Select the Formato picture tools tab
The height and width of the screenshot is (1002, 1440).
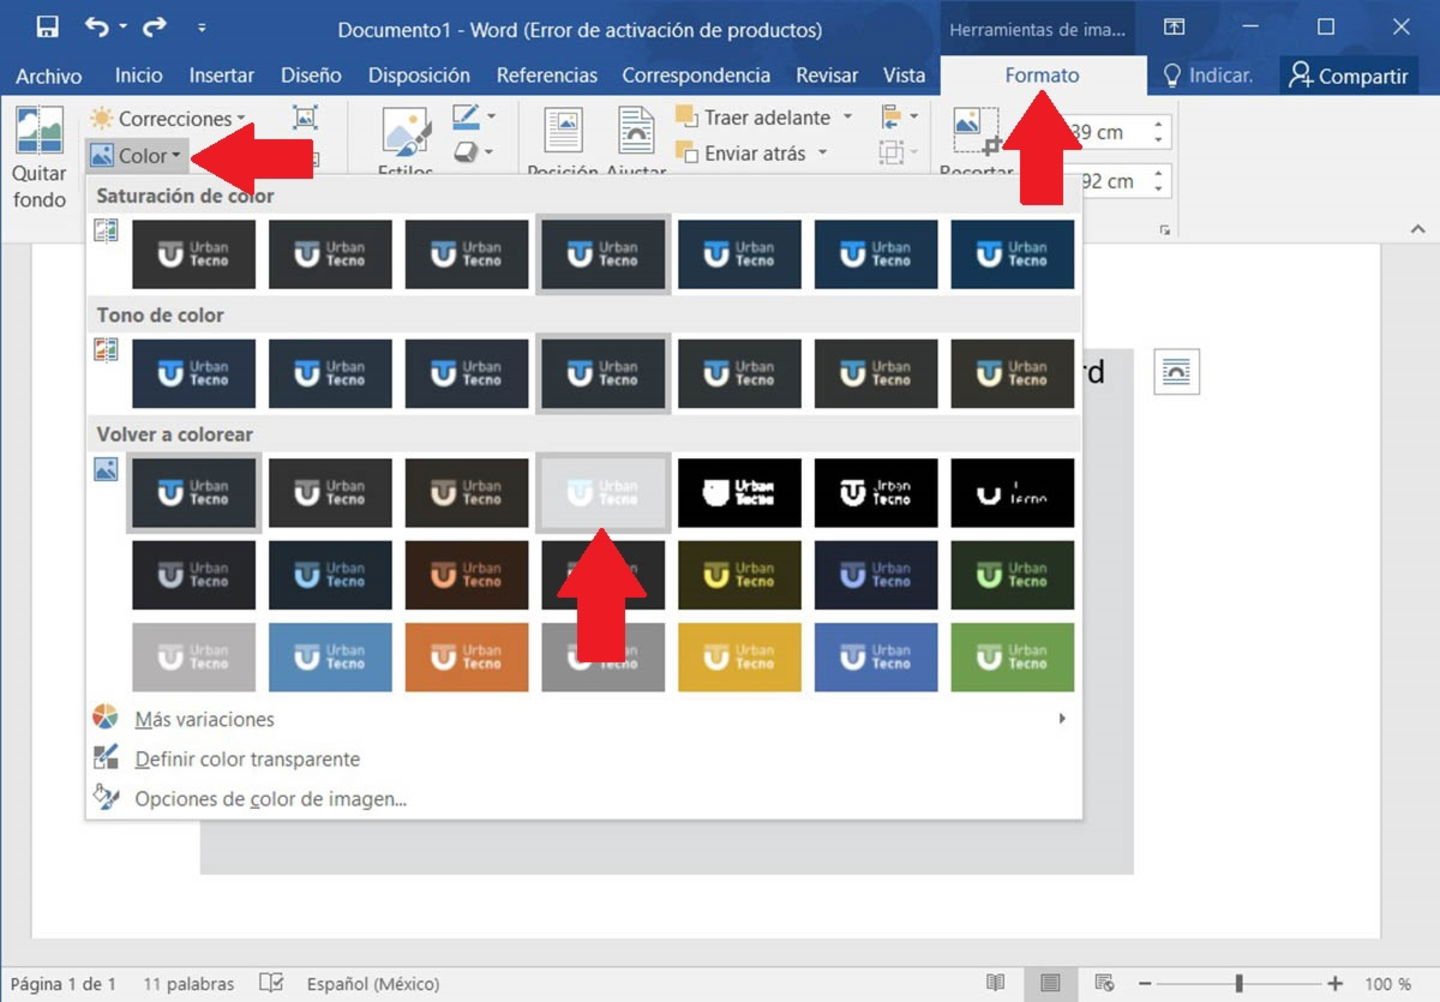tap(1042, 75)
